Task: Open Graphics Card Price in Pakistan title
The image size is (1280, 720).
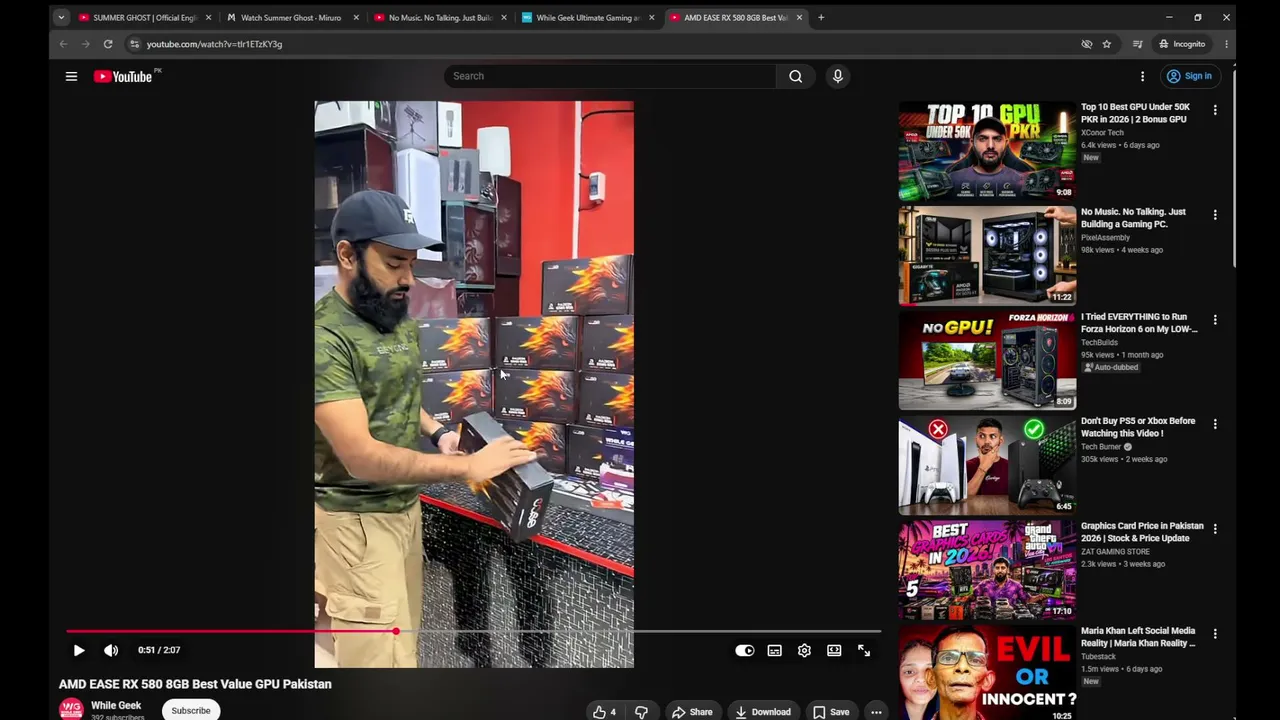Action: [1142, 532]
